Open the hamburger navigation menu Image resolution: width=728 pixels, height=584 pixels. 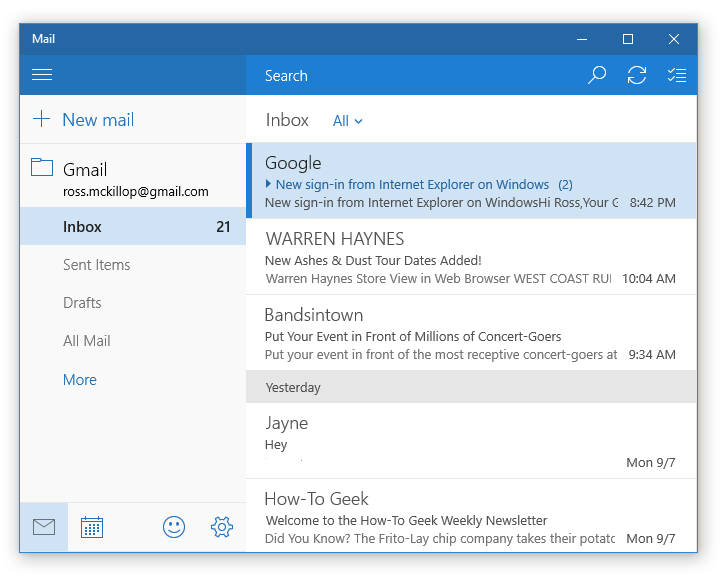click(x=42, y=75)
